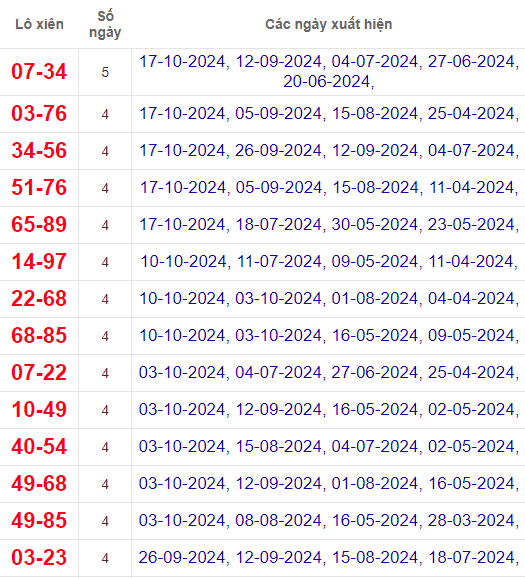Click the day count 4 for 14-97
This screenshot has width=525, height=578.
[x=105, y=262]
